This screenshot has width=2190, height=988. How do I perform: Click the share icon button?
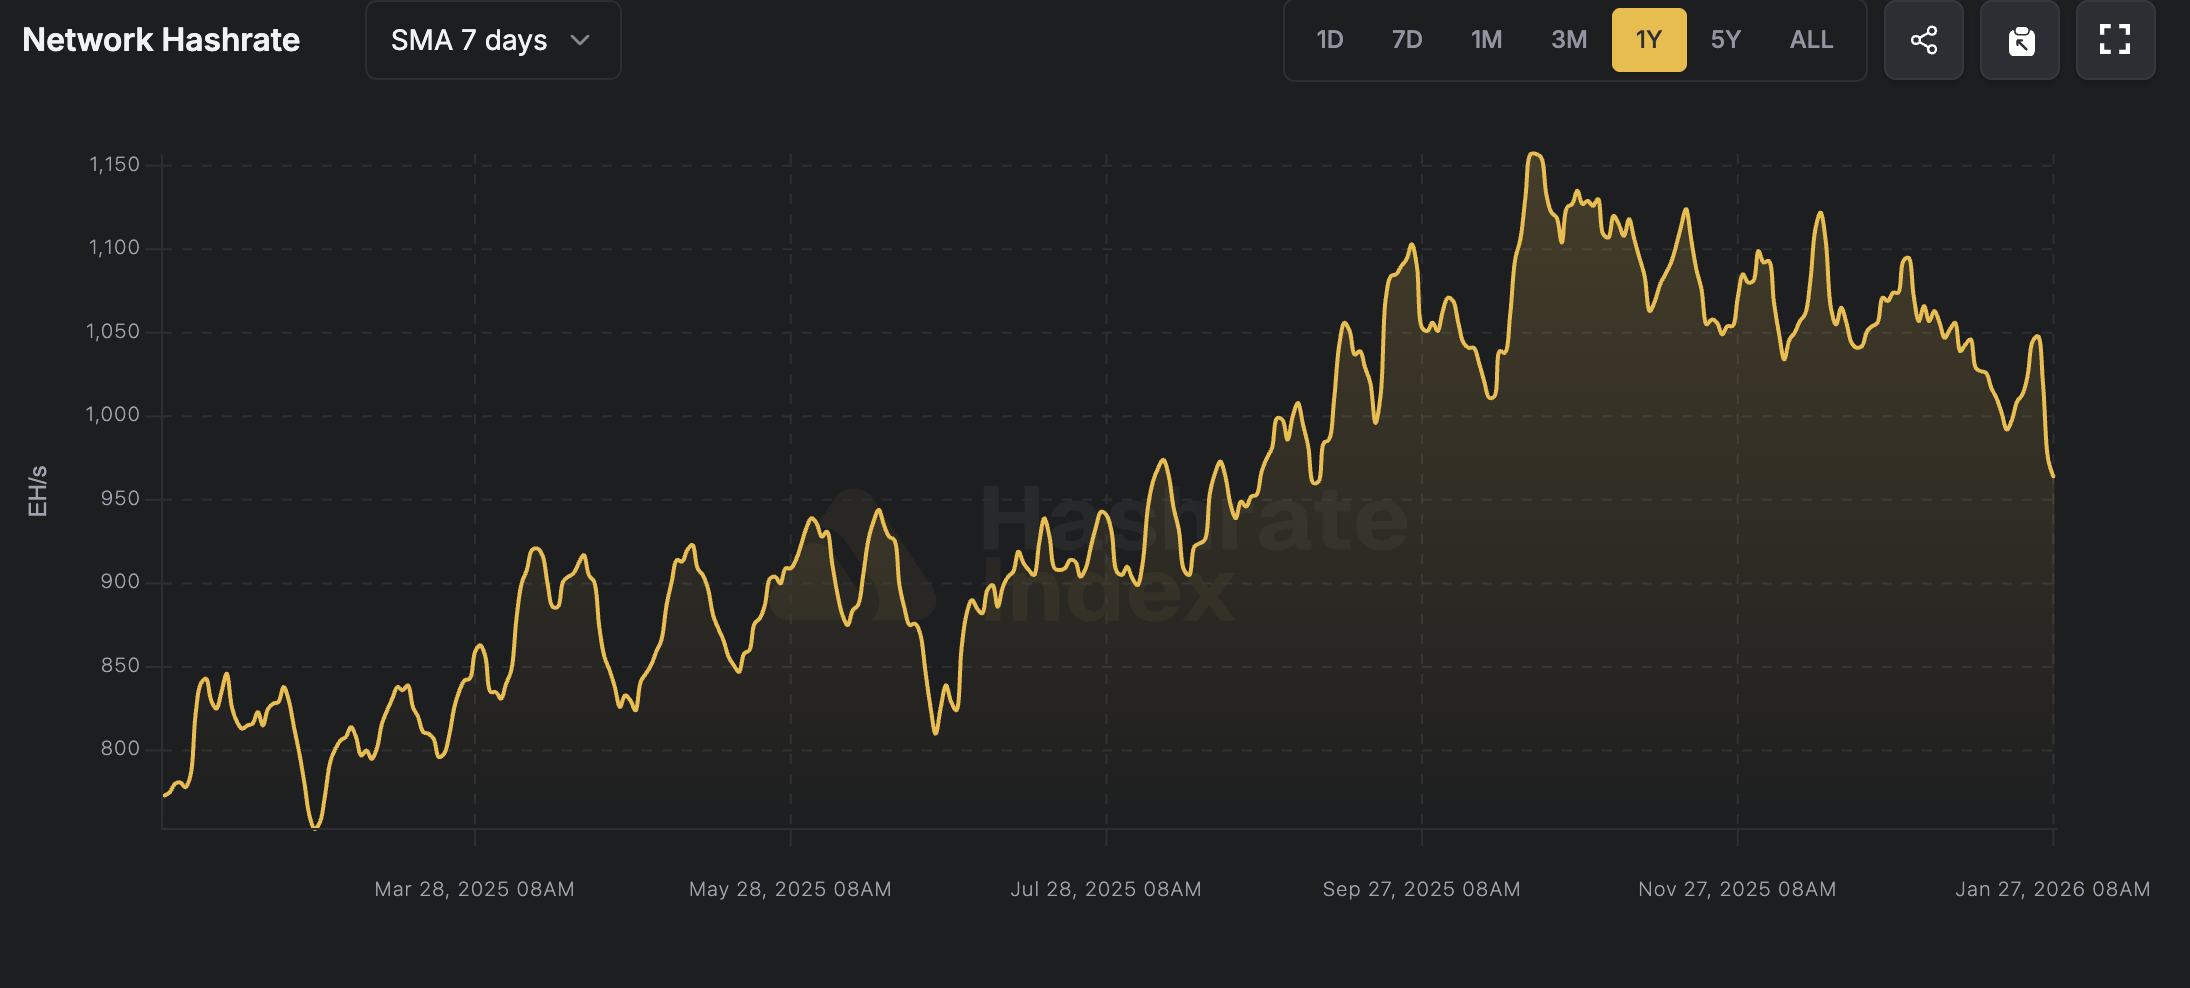[1923, 40]
